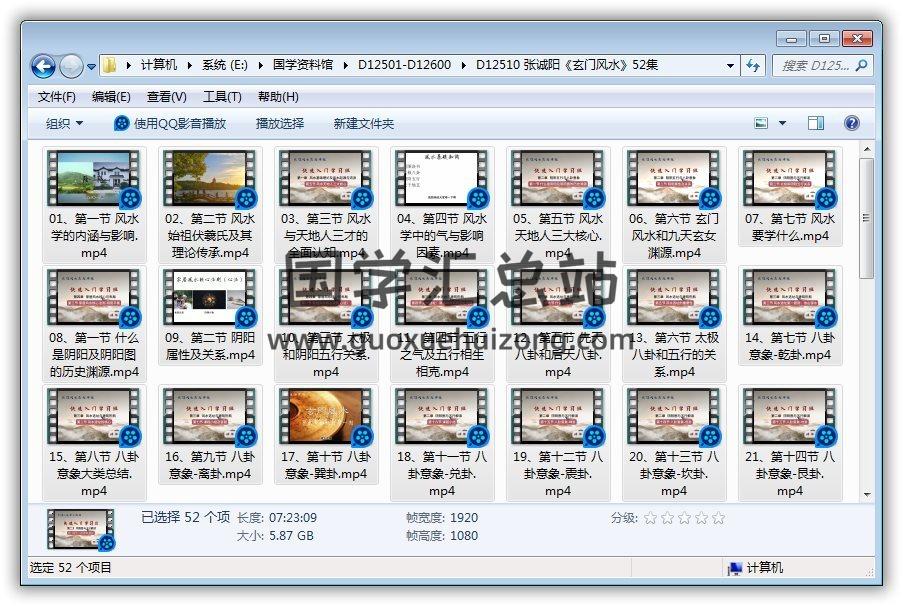Select video 01 第一节 风水学的内涵与影响
Screen dimensions: 903x606
[x=94, y=198]
